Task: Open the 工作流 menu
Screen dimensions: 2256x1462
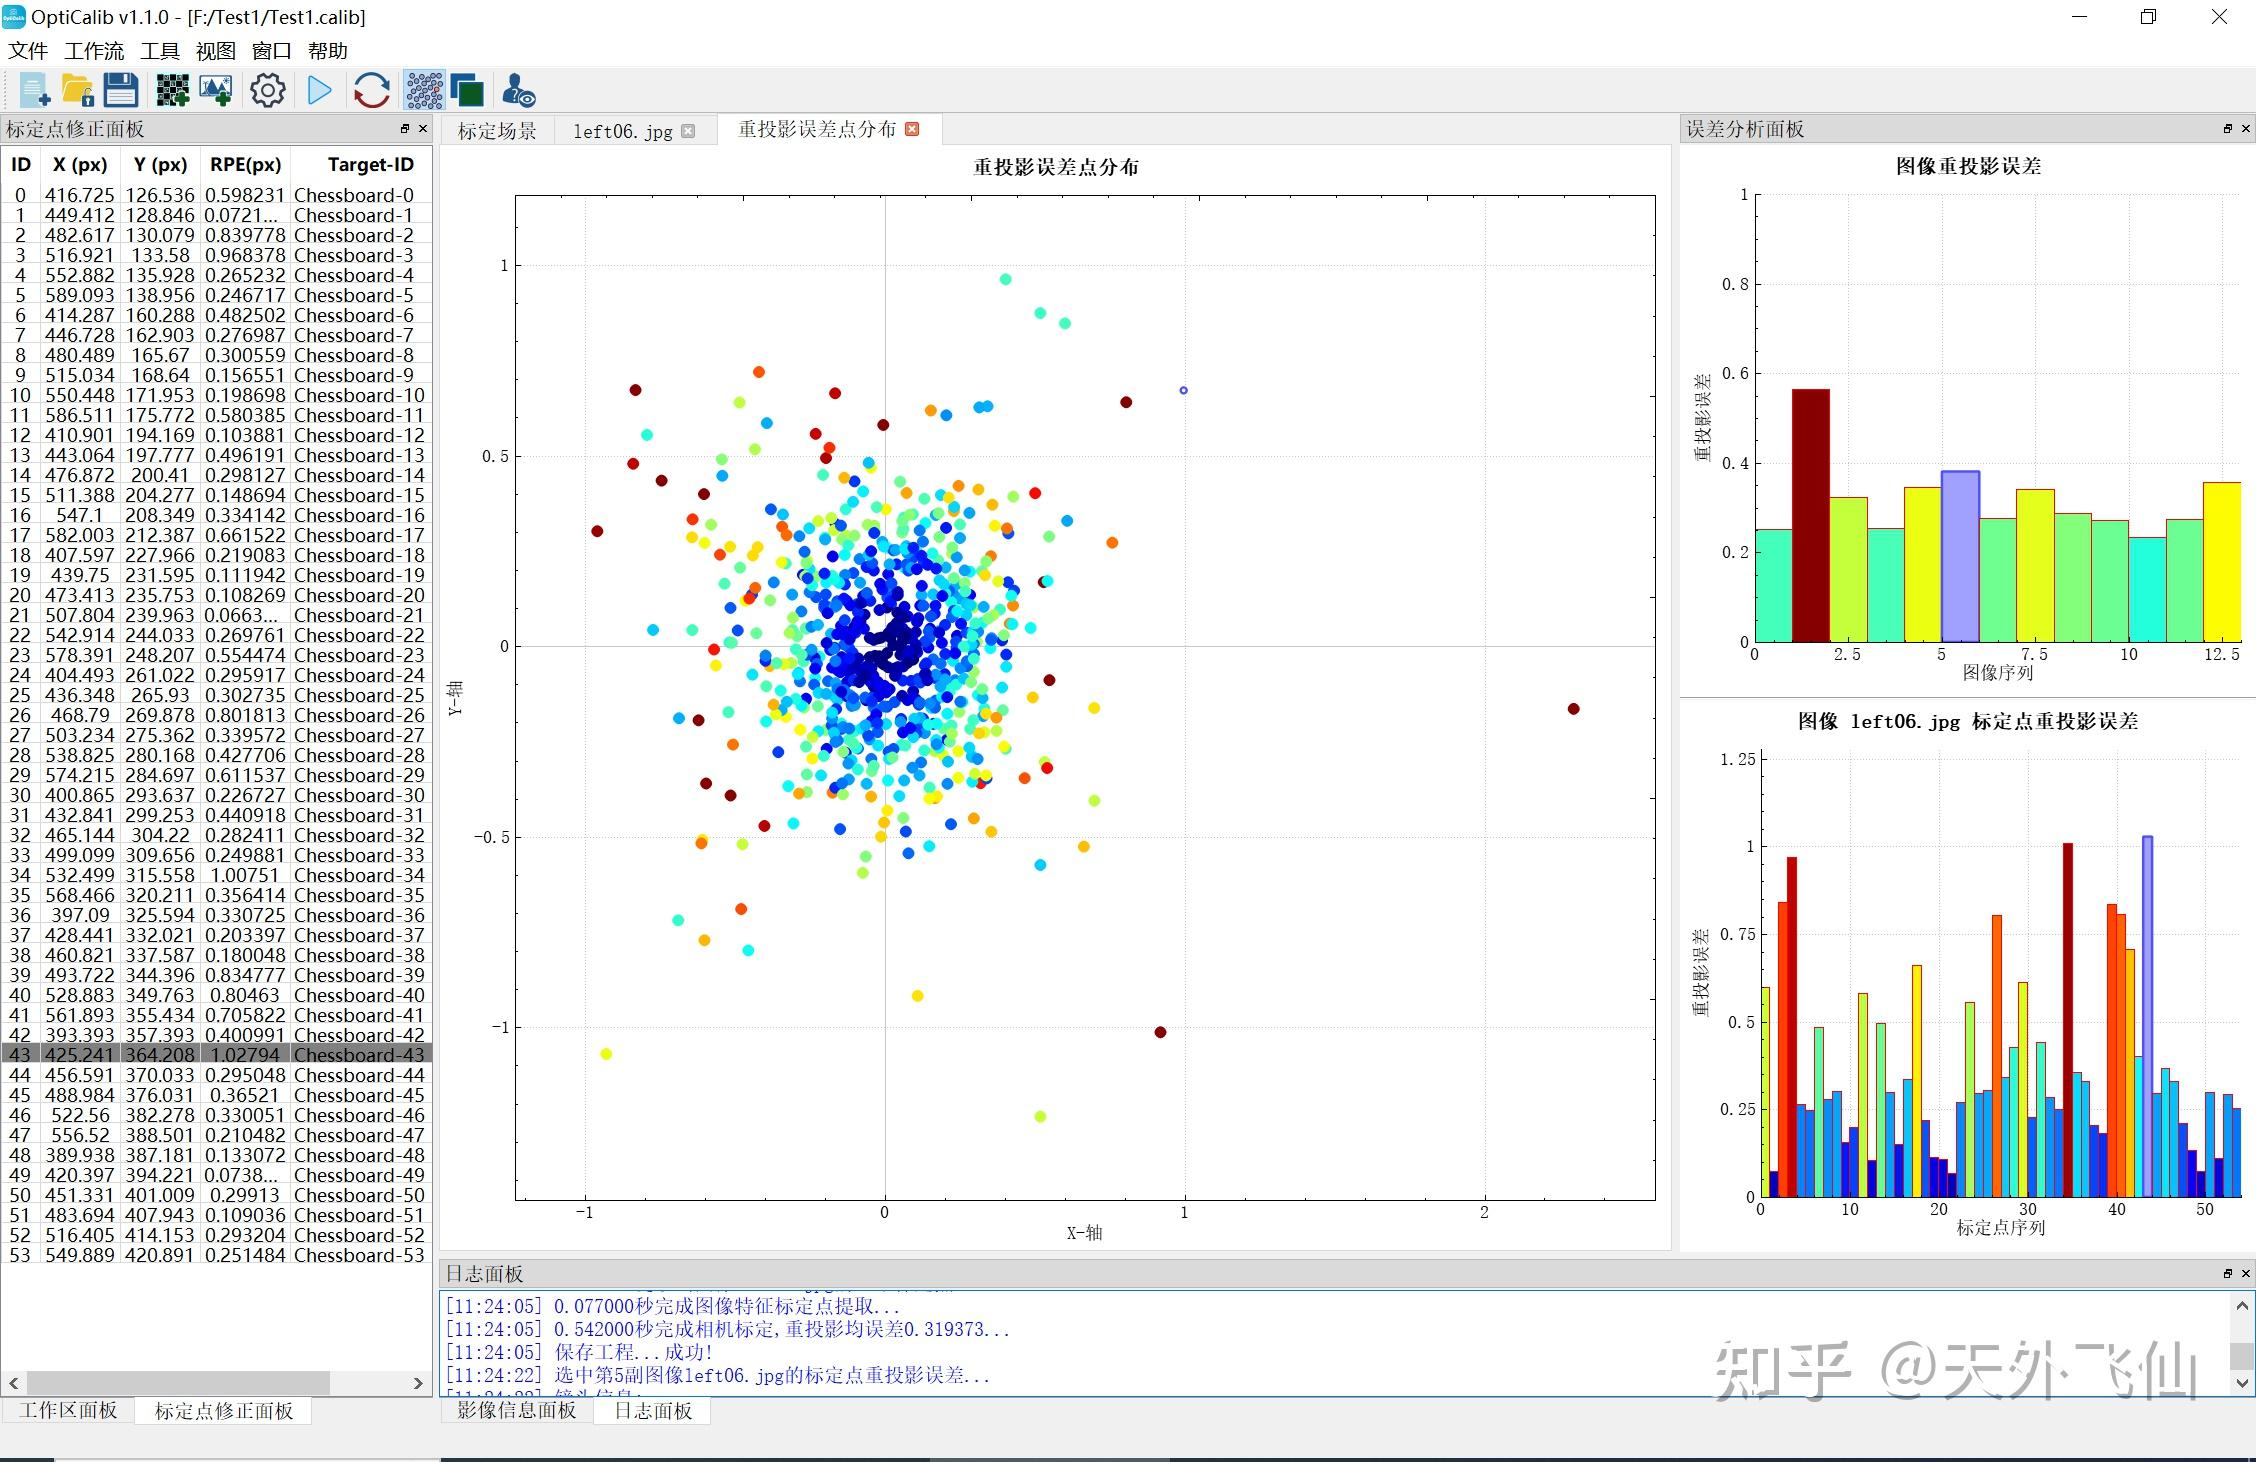Action: tap(94, 51)
